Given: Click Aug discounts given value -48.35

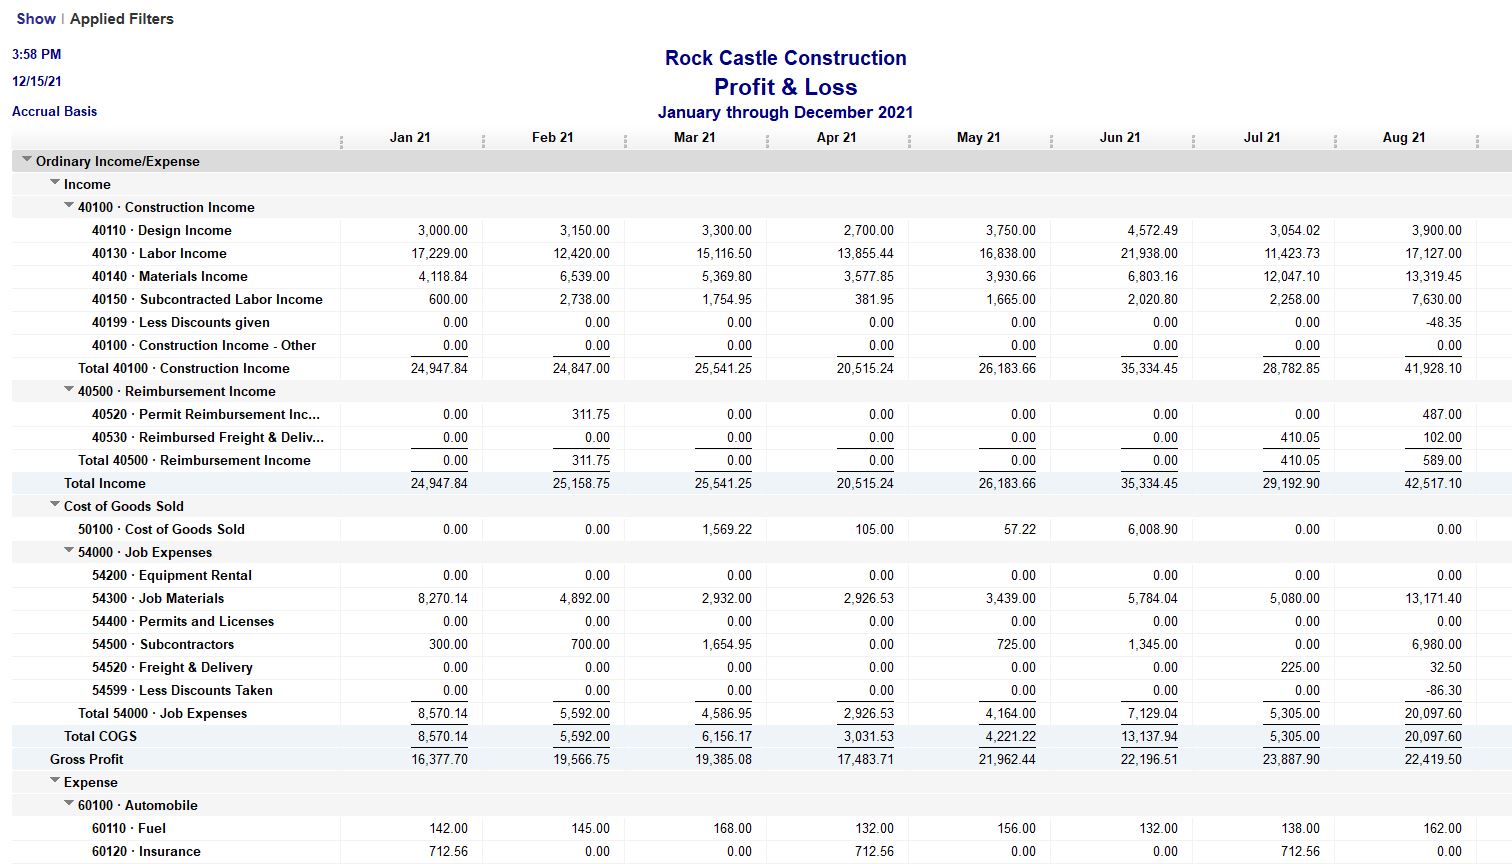Looking at the screenshot, I should coord(1444,322).
